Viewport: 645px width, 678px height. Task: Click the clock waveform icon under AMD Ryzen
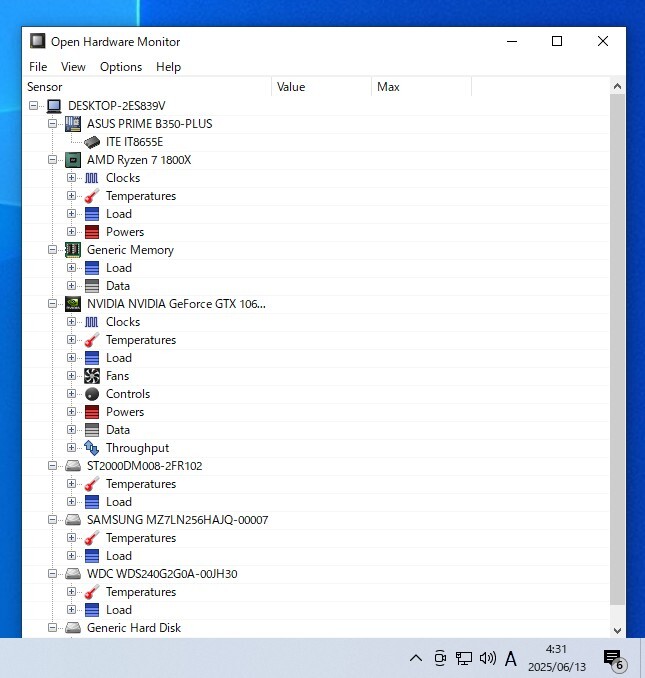click(91, 178)
